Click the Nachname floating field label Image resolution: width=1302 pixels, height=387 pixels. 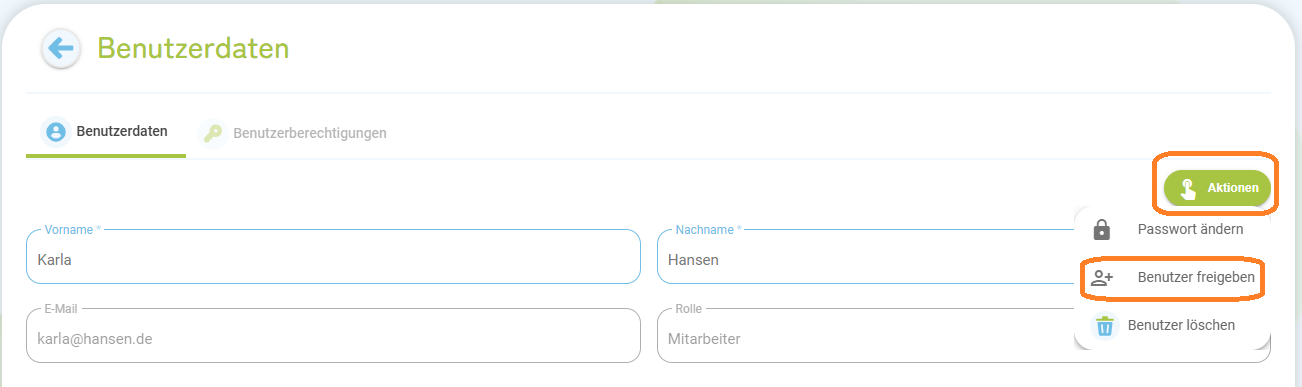coord(709,230)
